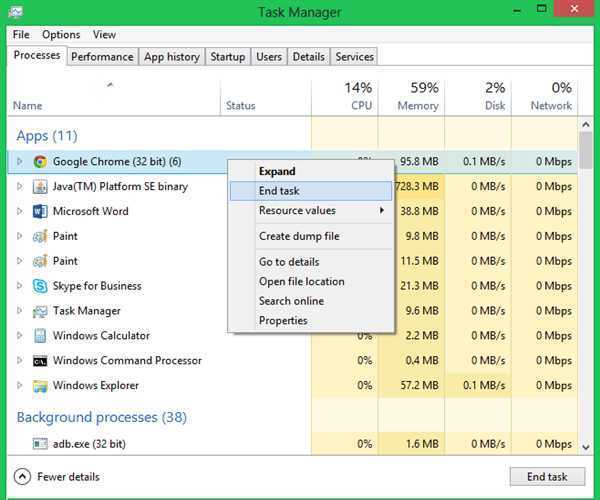Click the Windows Explorer folder icon
Screen dimensions: 600x500
(x=40, y=386)
